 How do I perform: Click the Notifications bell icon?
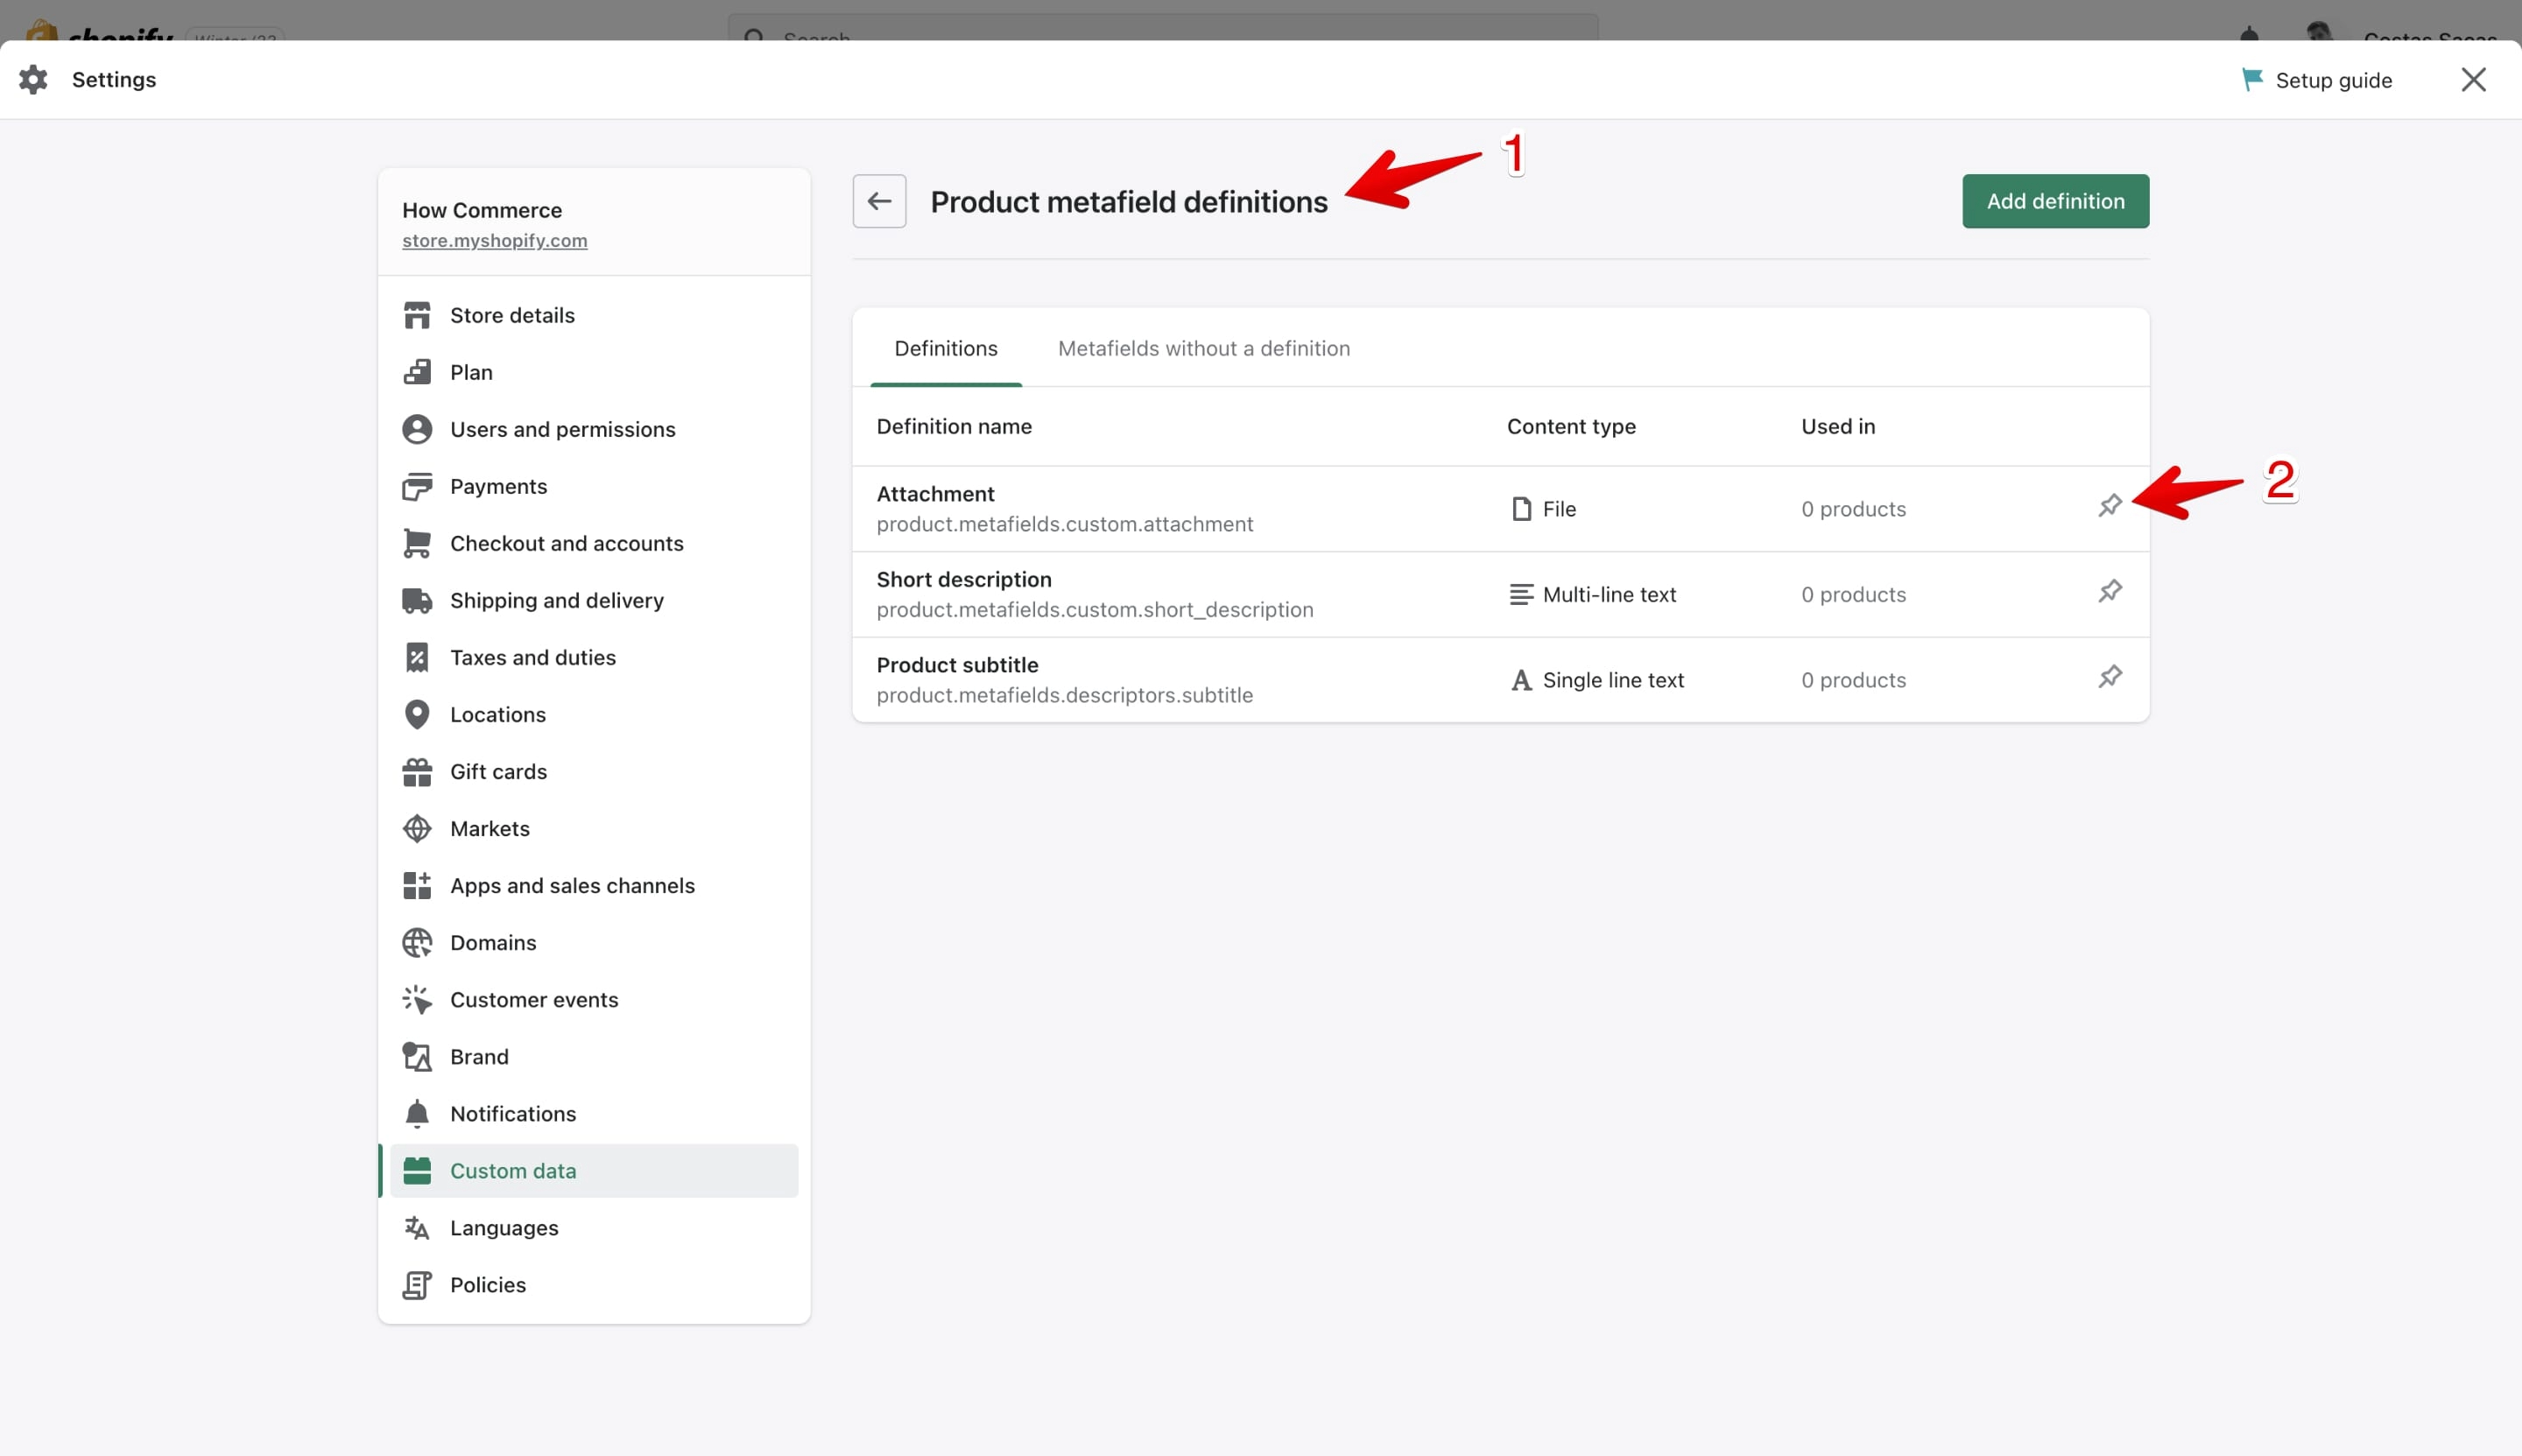click(417, 1113)
